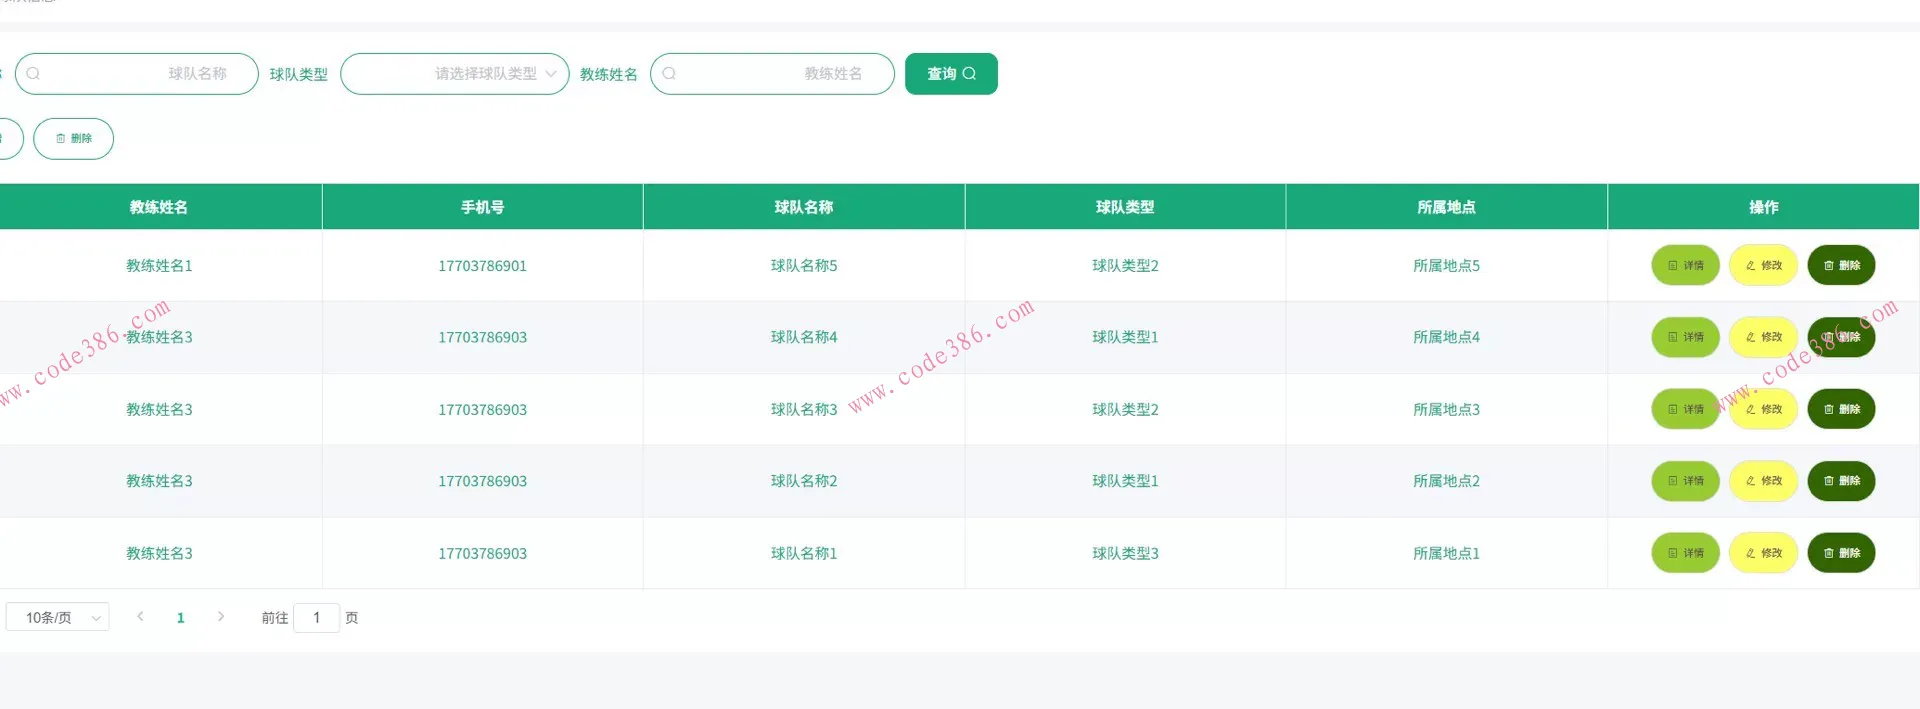Click 删除 button for 球队名称5 row
This screenshot has height=709, width=1920.
point(1841,266)
